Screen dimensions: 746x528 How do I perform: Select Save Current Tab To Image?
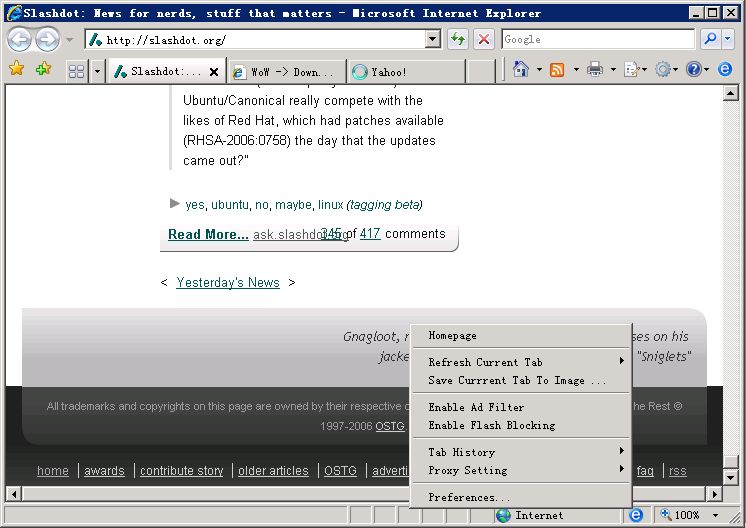[x=521, y=380]
